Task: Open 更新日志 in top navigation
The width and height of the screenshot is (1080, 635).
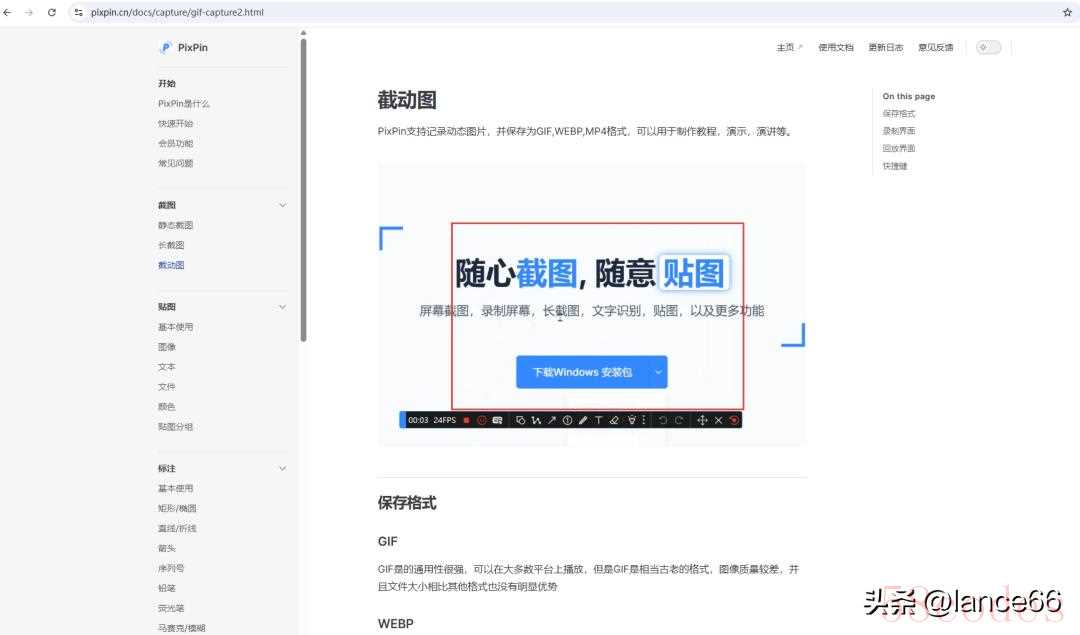Action: pos(885,47)
